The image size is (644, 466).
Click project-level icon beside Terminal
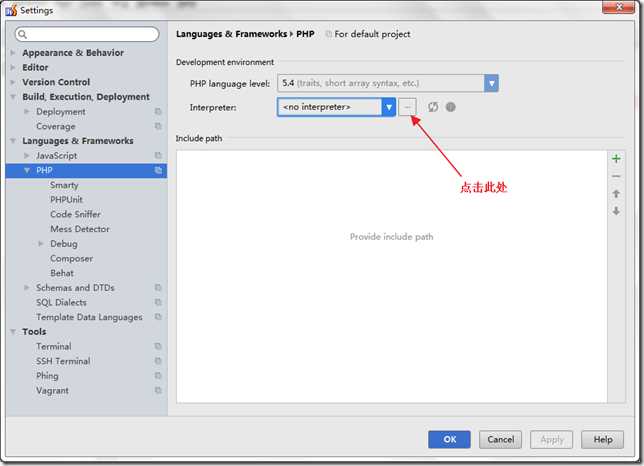point(158,346)
